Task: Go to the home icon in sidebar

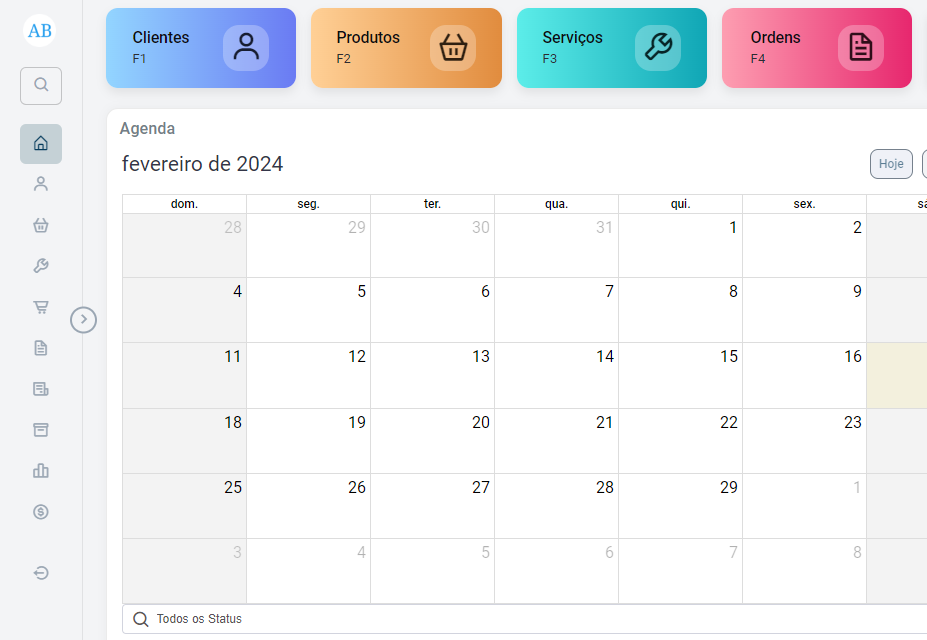Action: pos(41,144)
